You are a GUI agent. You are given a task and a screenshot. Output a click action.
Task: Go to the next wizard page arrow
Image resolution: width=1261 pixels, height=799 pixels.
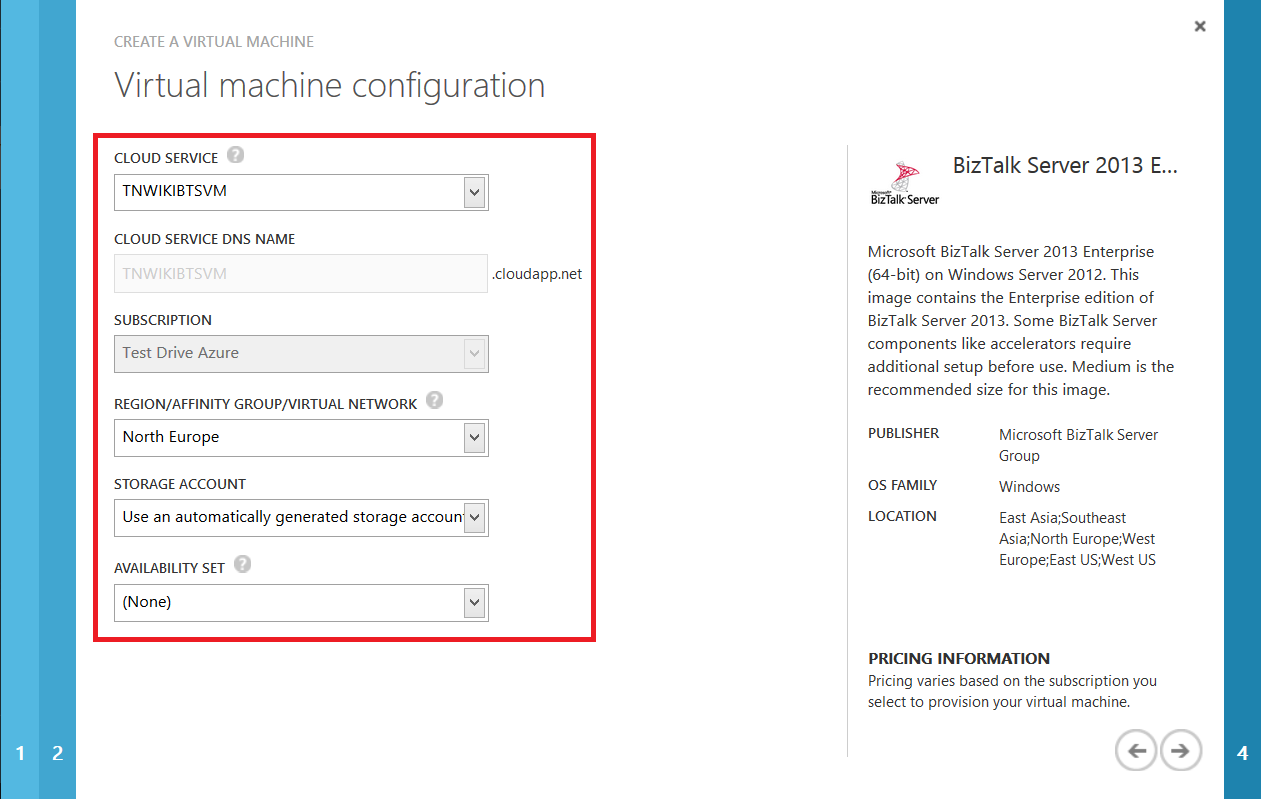tap(1181, 750)
